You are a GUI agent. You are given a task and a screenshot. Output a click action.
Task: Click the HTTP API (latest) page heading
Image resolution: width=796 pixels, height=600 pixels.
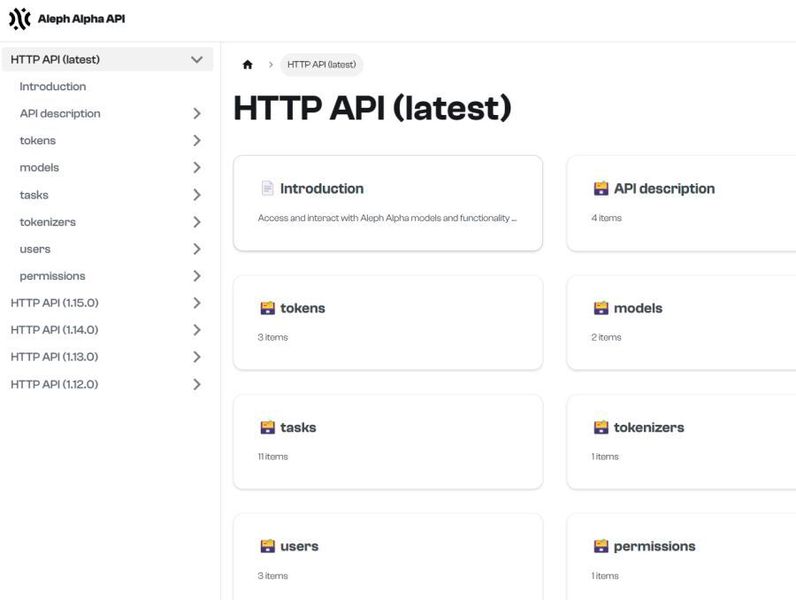click(372, 108)
